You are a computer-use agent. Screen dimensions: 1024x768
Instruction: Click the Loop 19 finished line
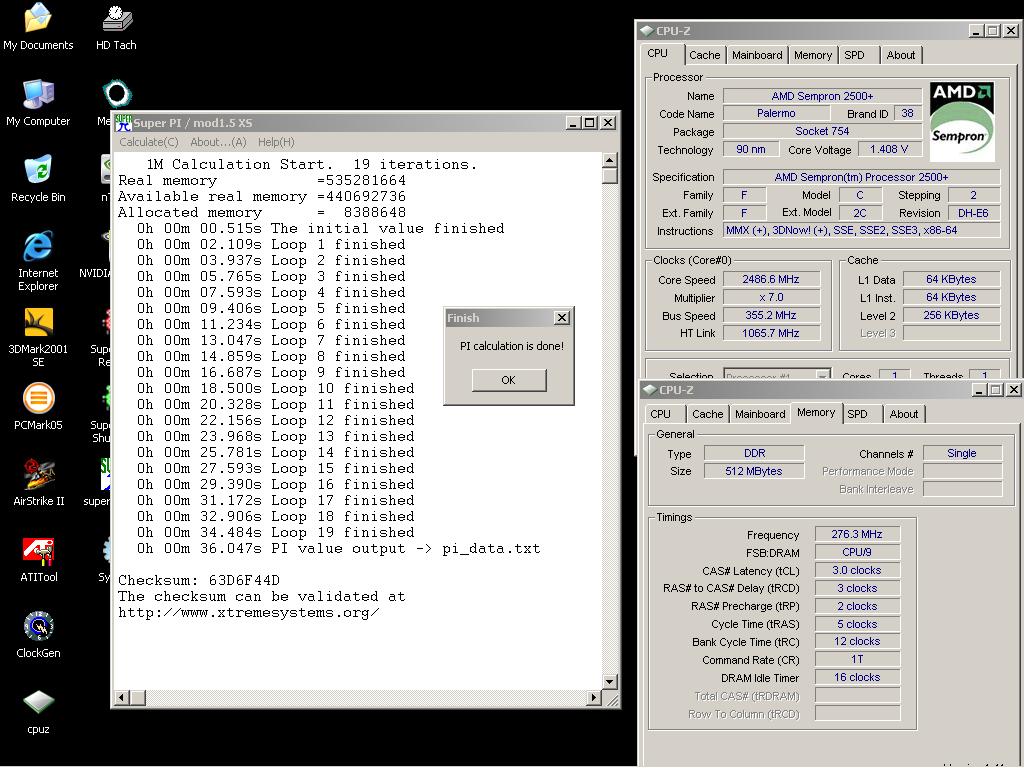coord(276,532)
